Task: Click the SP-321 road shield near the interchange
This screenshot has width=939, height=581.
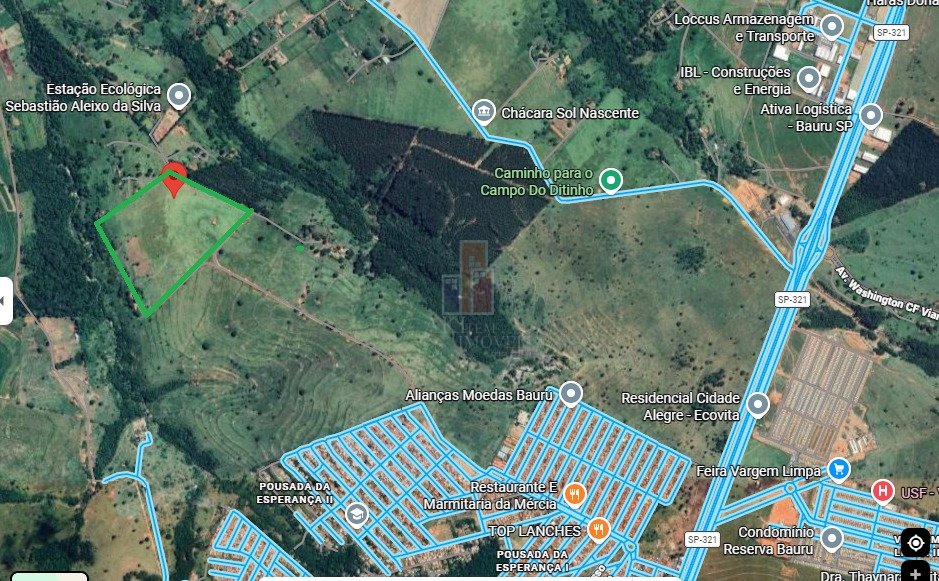Action: coord(792,299)
